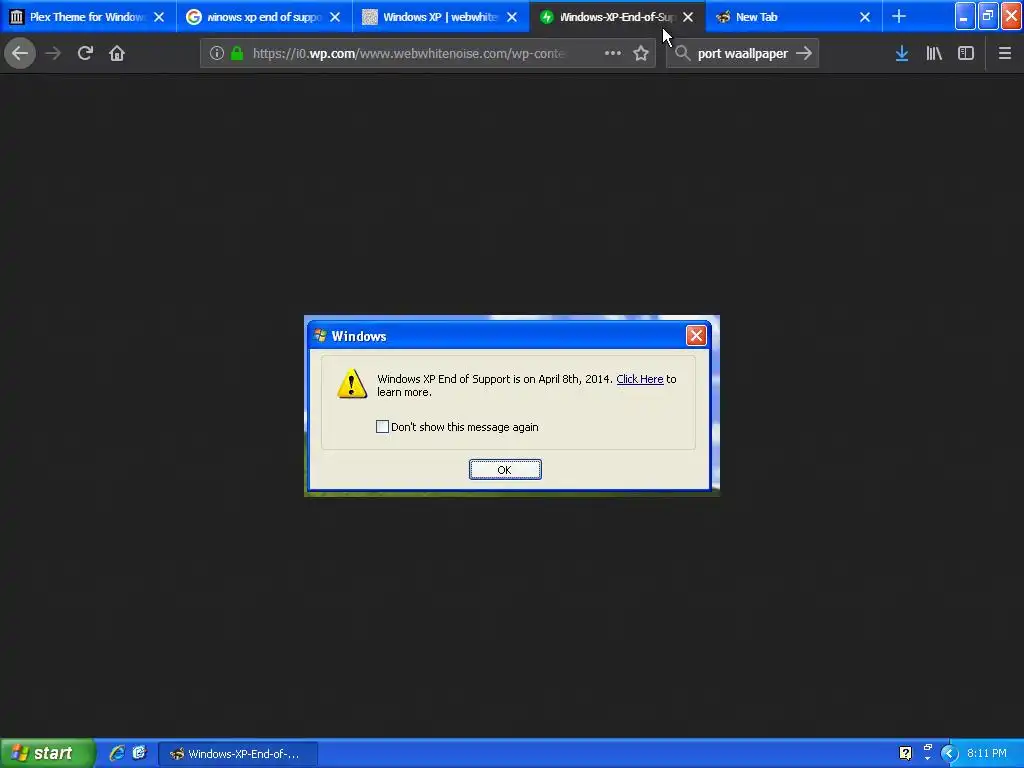Open the Downloads panel
This screenshot has width=1024, height=768.
tap(902, 53)
